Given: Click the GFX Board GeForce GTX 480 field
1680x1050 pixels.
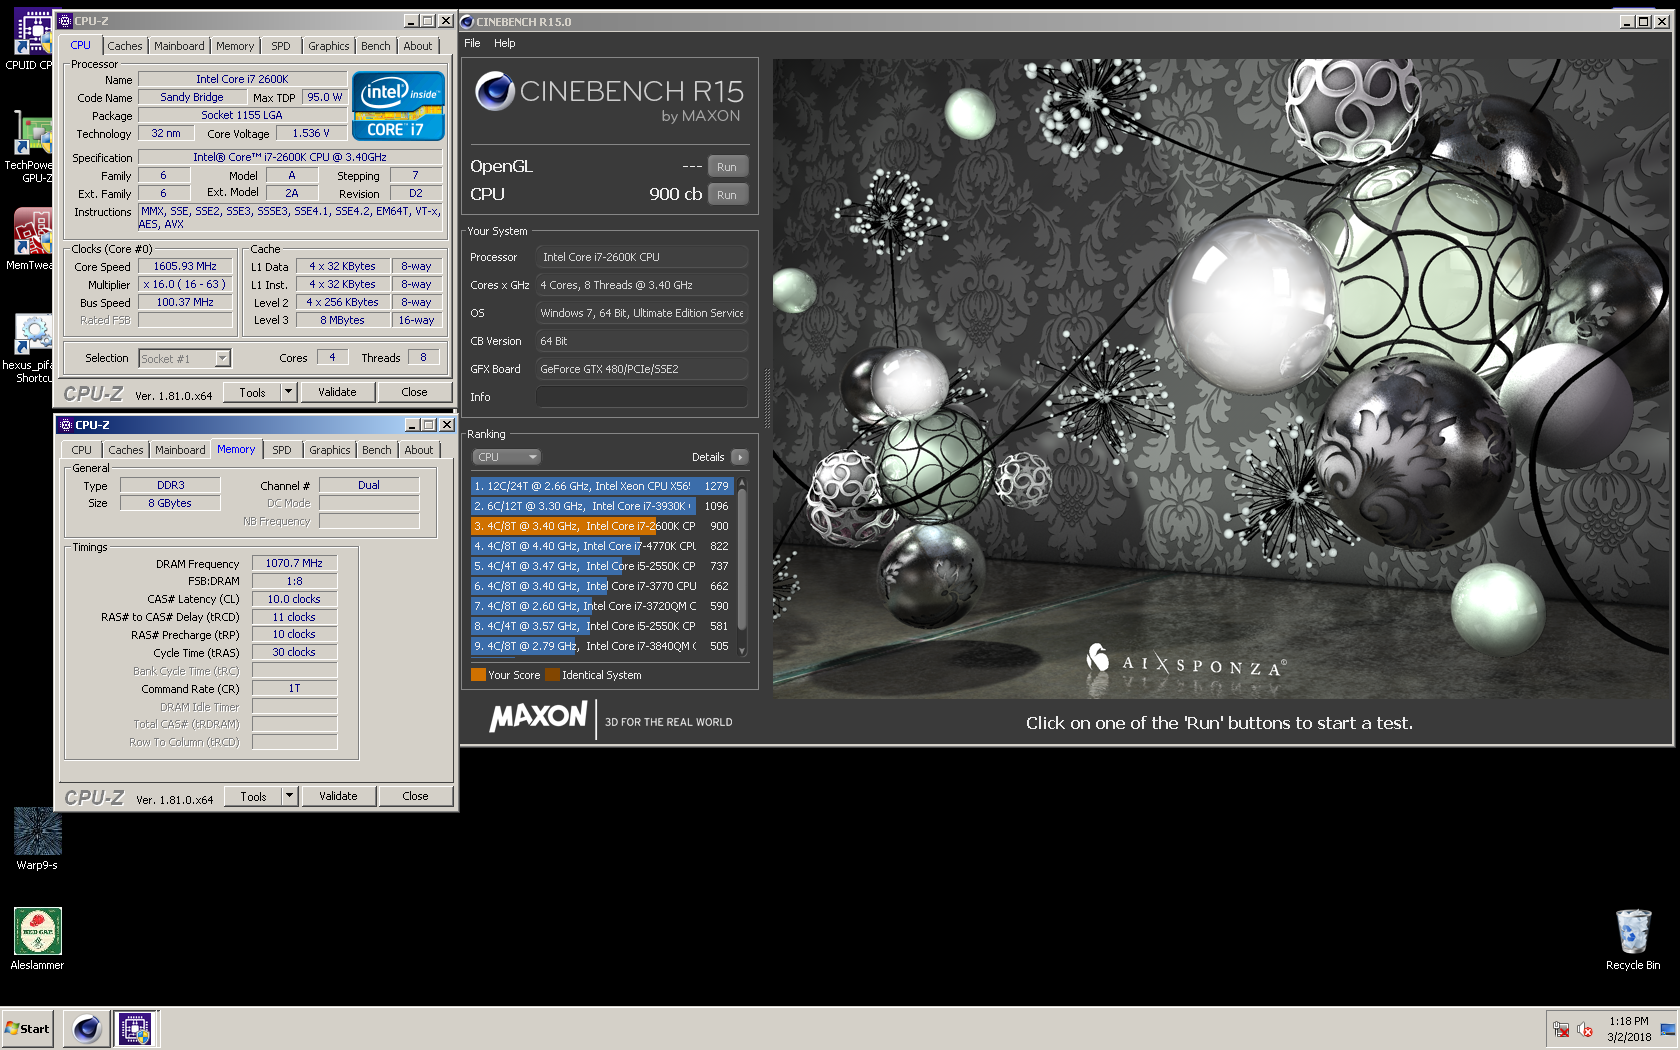Looking at the screenshot, I should point(642,369).
